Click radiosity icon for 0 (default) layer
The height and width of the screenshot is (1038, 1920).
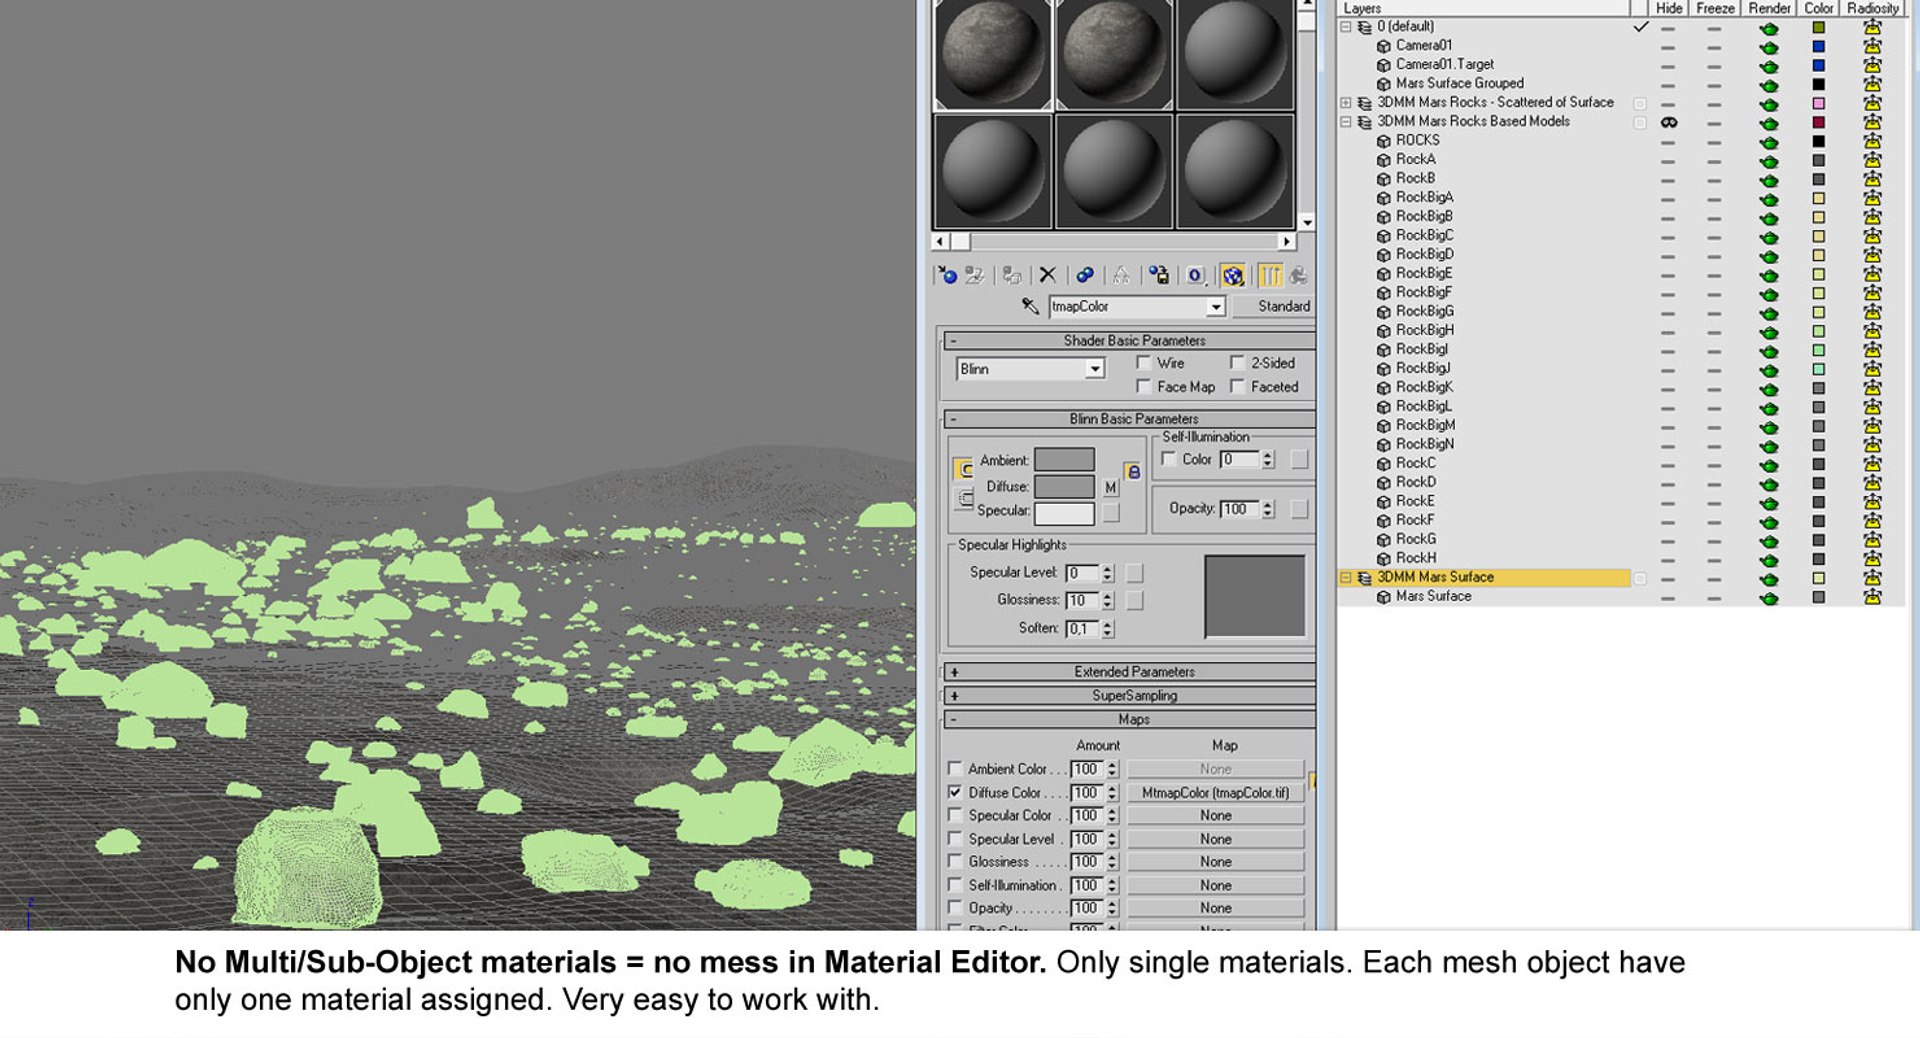coord(1872,27)
